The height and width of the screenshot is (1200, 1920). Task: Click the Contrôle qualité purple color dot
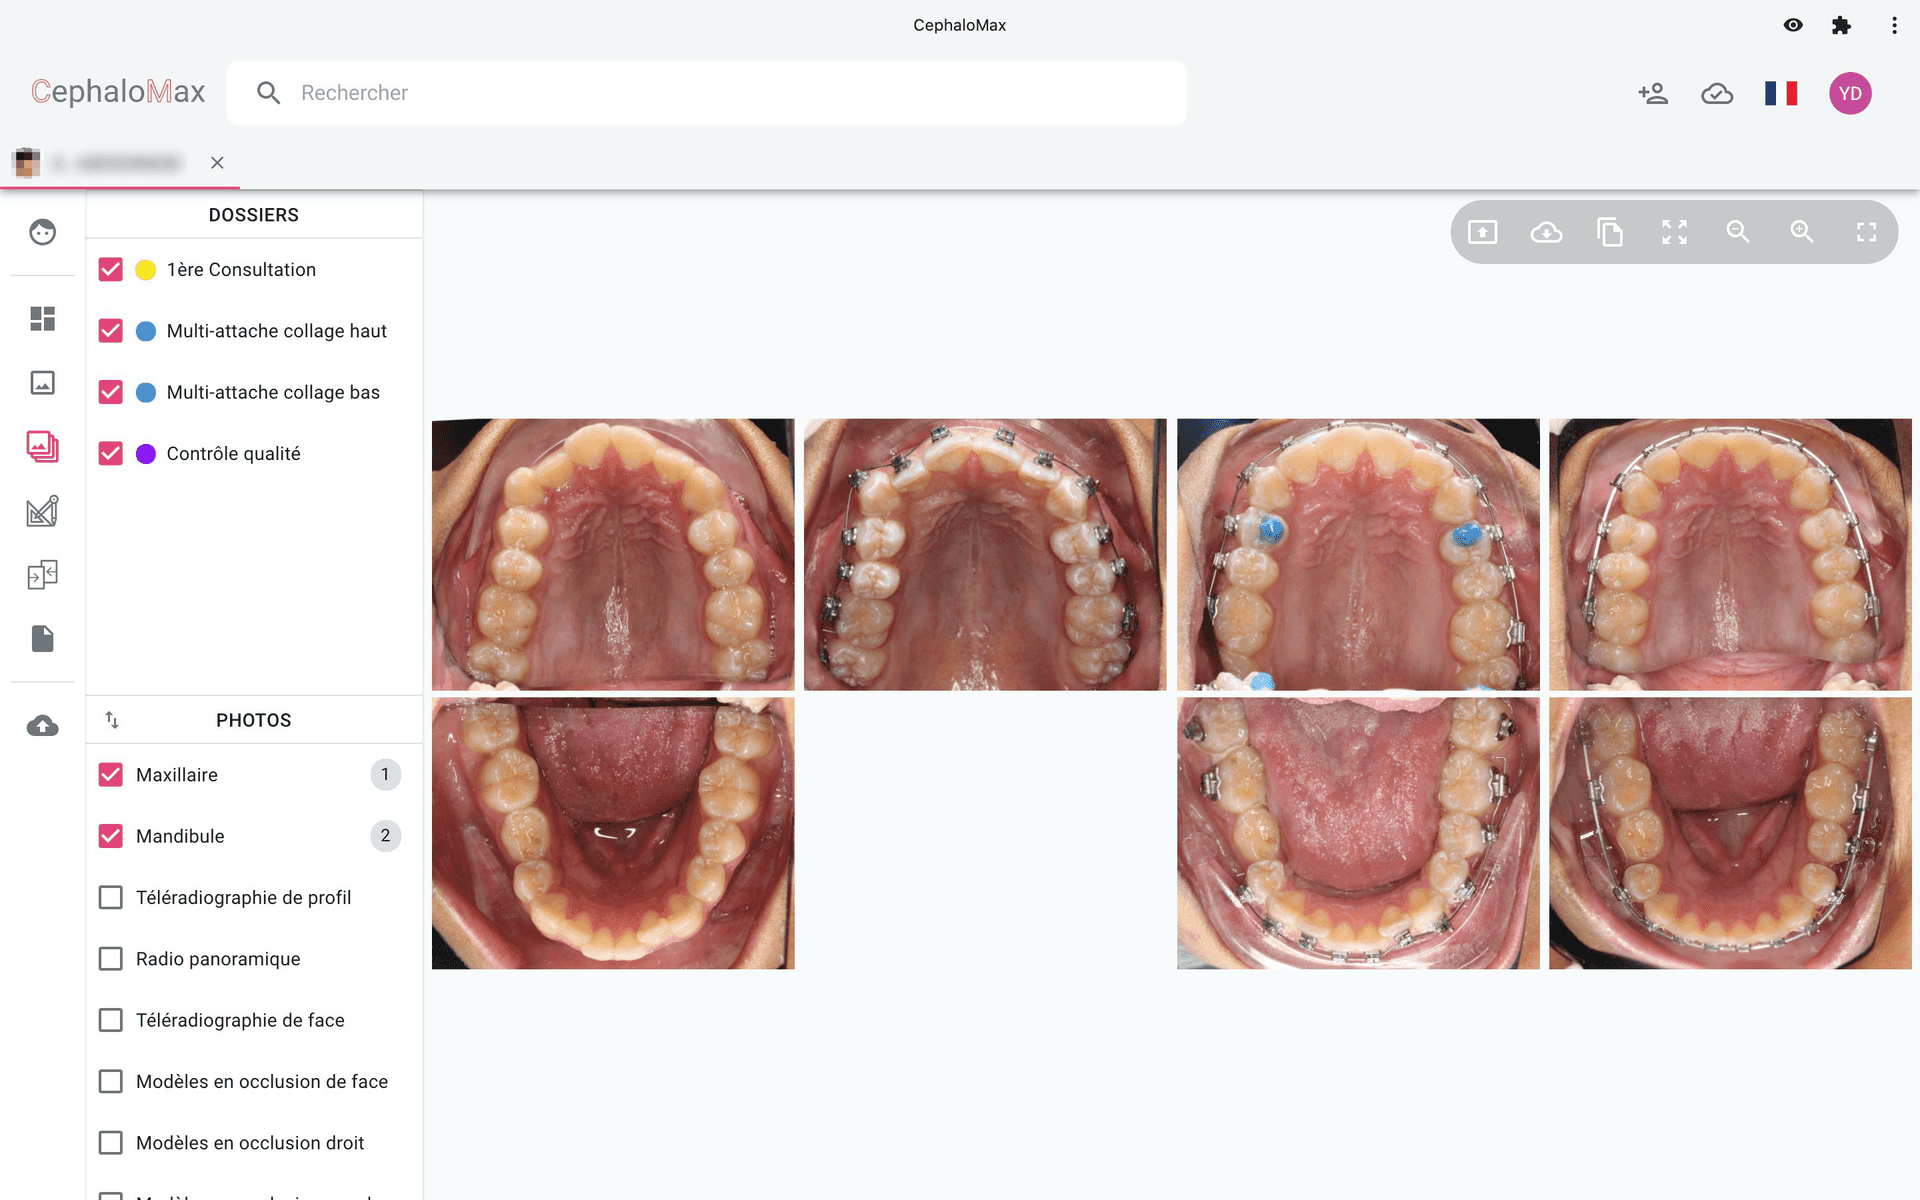pyautogui.click(x=146, y=454)
